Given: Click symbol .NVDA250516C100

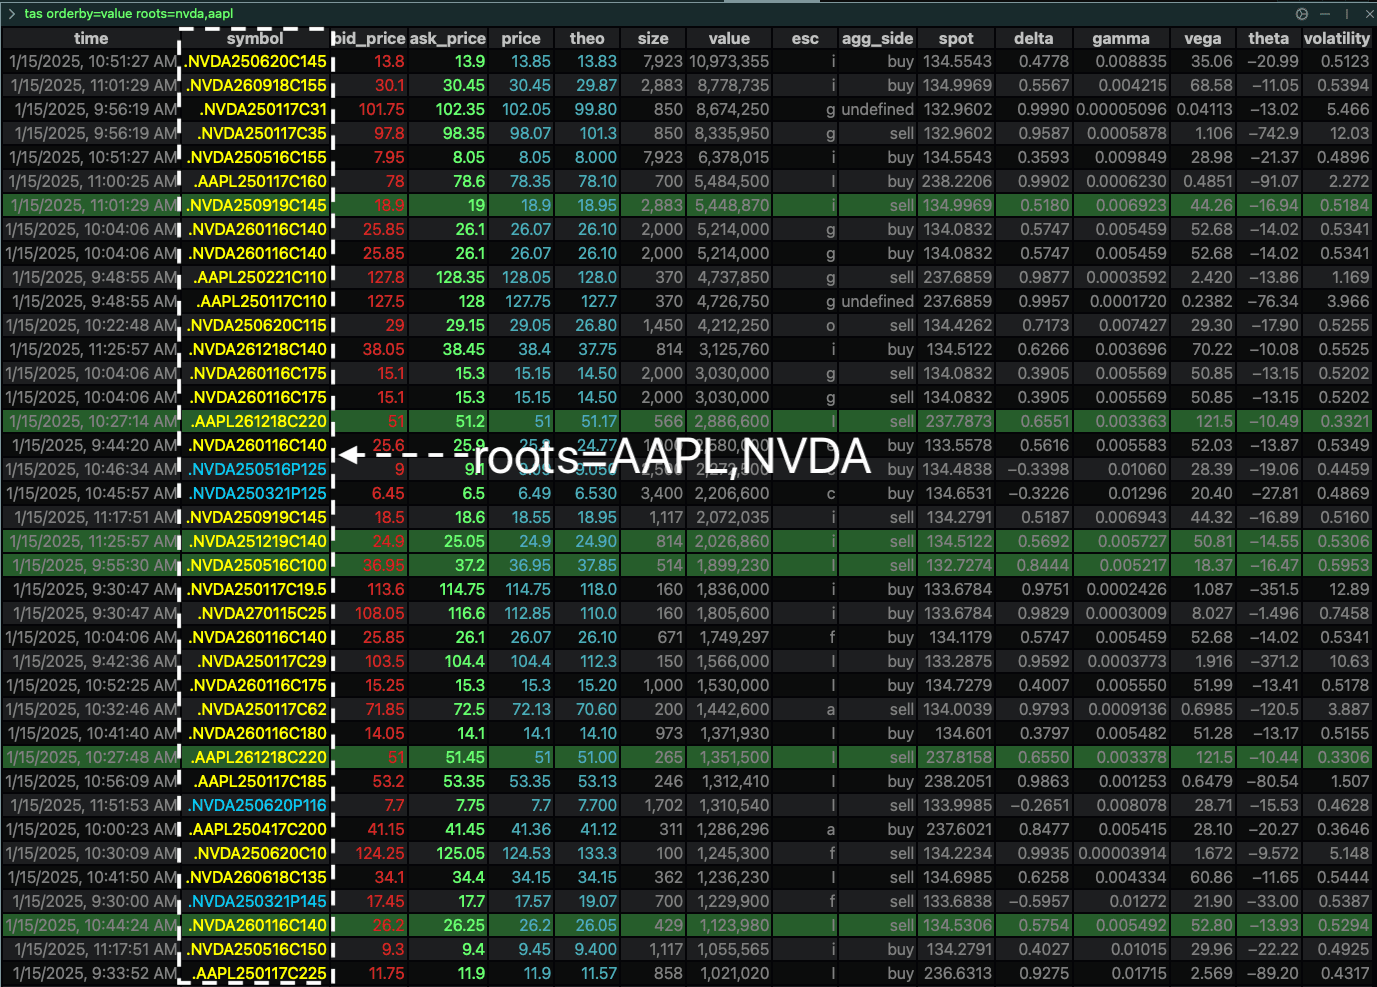Looking at the screenshot, I should 256,565.
